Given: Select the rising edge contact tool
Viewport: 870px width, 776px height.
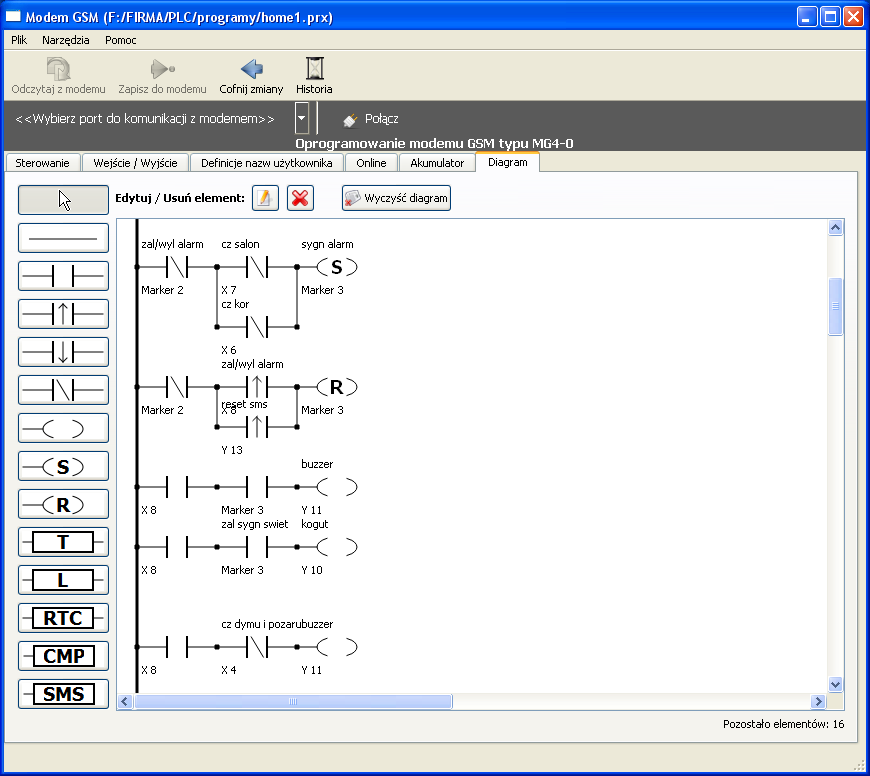Looking at the screenshot, I should [x=63, y=314].
